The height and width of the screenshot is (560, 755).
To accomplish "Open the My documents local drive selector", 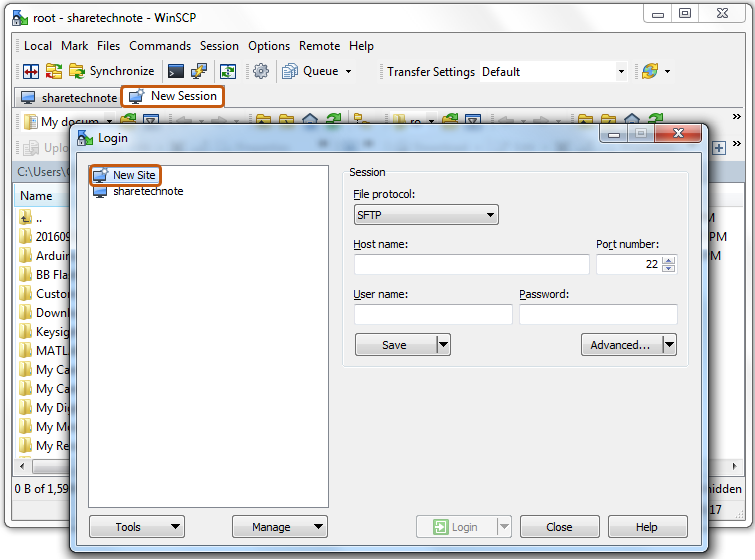I will click(x=69, y=121).
